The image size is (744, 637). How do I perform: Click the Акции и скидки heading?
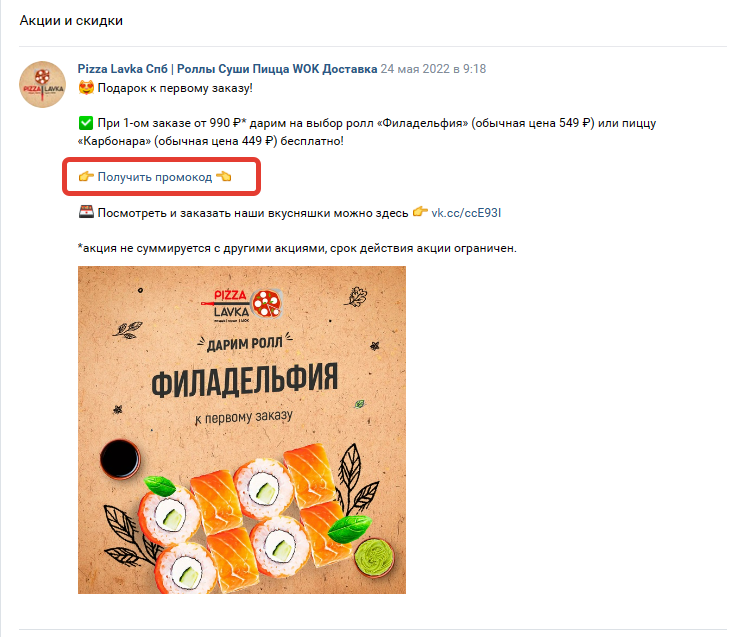[71, 20]
